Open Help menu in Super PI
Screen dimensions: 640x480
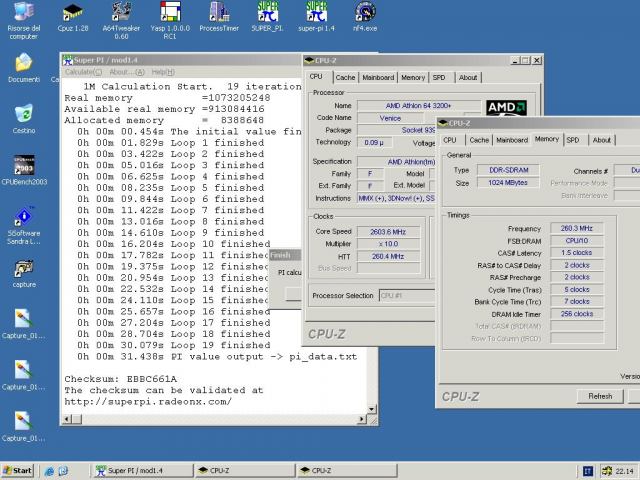(x=163, y=72)
